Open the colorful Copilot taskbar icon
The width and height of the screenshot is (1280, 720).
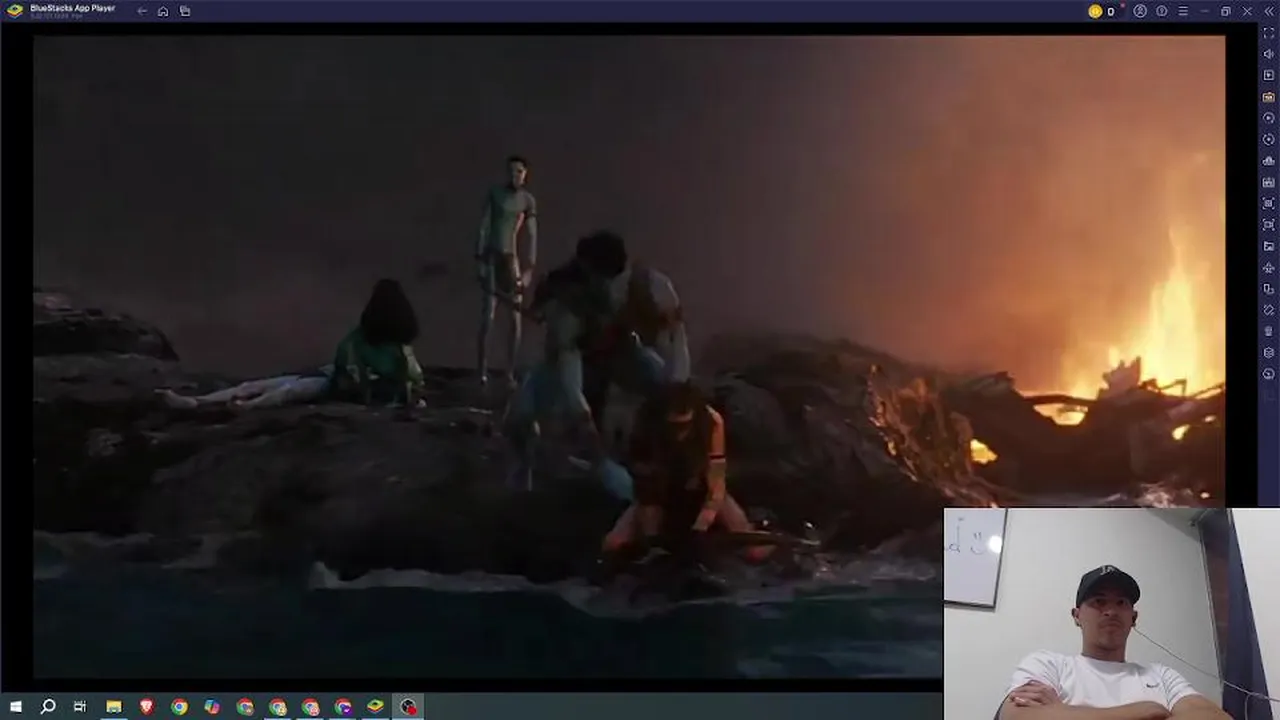tap(212, 707)
